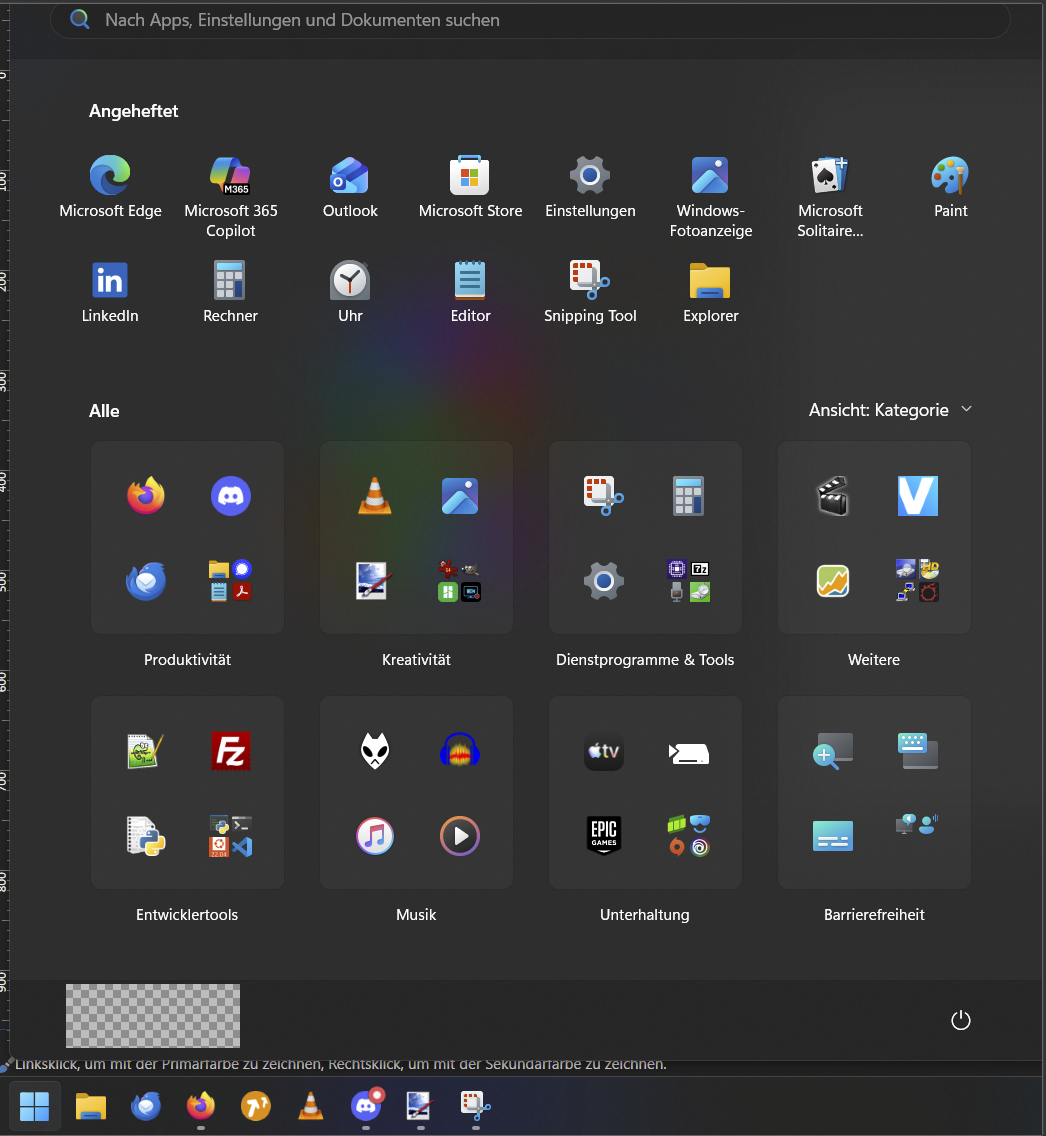Launch Audacity in Musik category
The image size is (1046, 1136).
click(459, 751)
